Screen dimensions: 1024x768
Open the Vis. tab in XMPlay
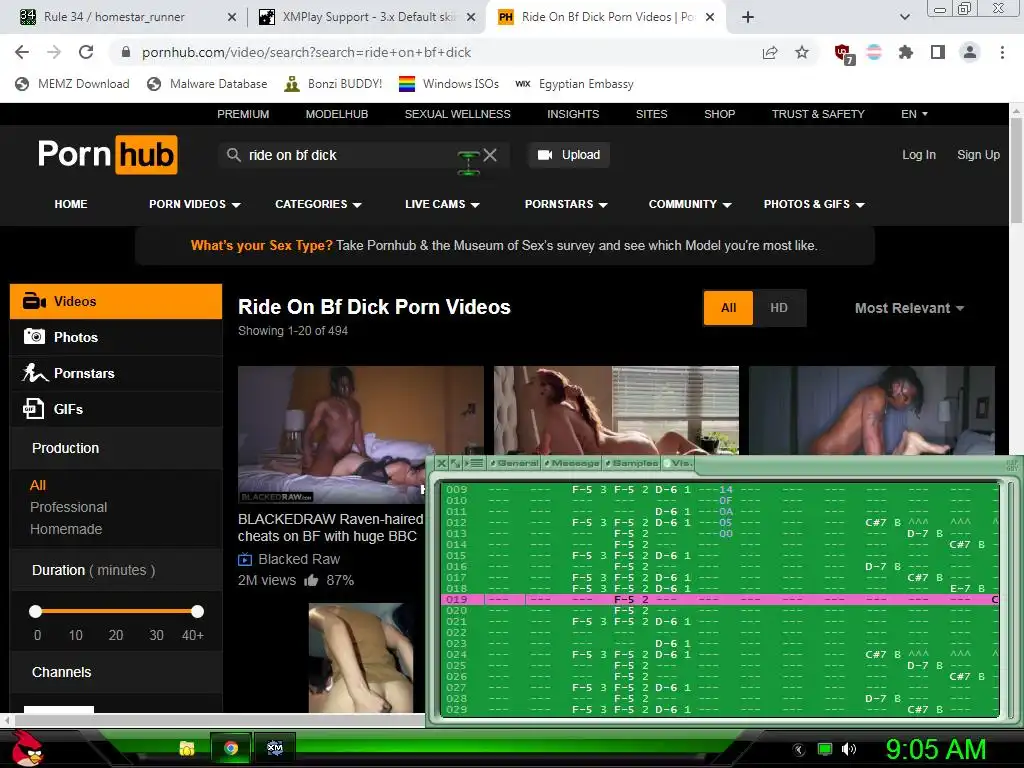coord(678,463)
